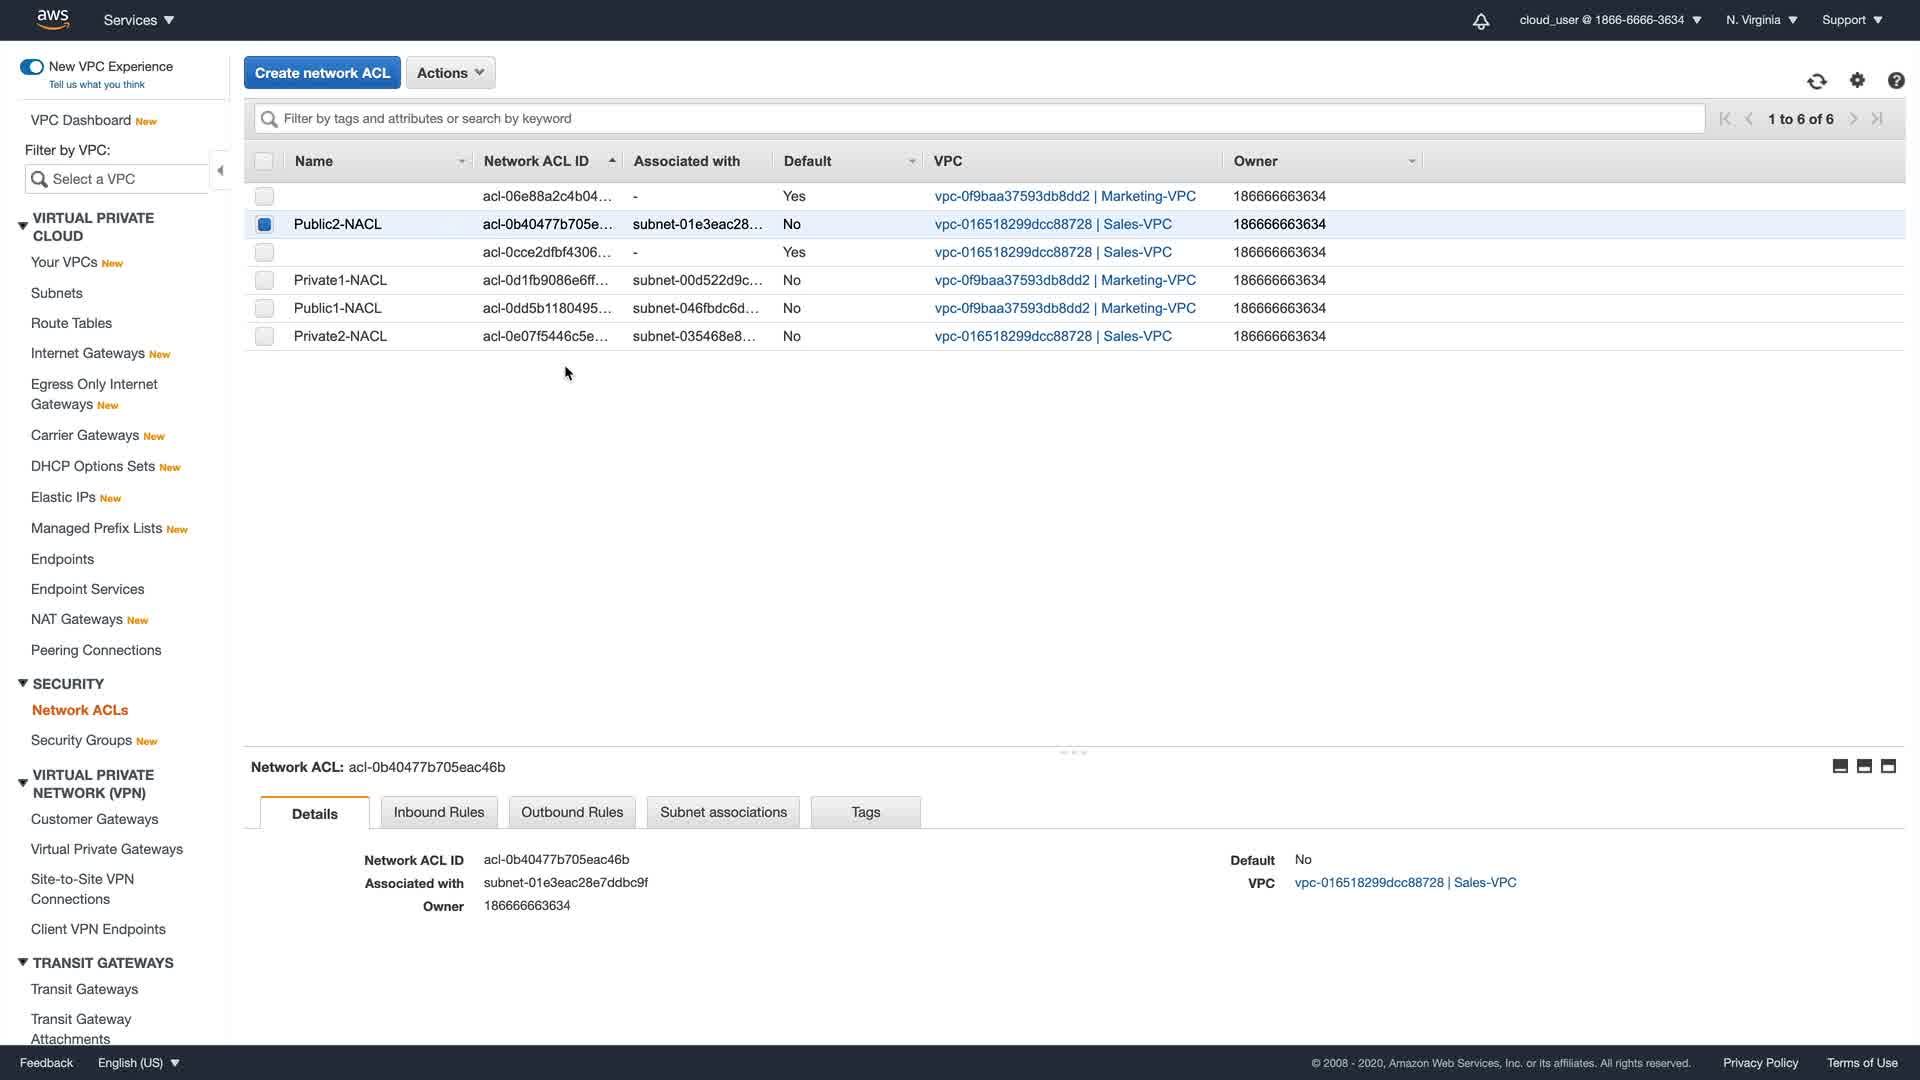The height and width of the screenshot is (1080, 1920).
Task: Open the Subnet associations tab
Action: click(723, 812)
